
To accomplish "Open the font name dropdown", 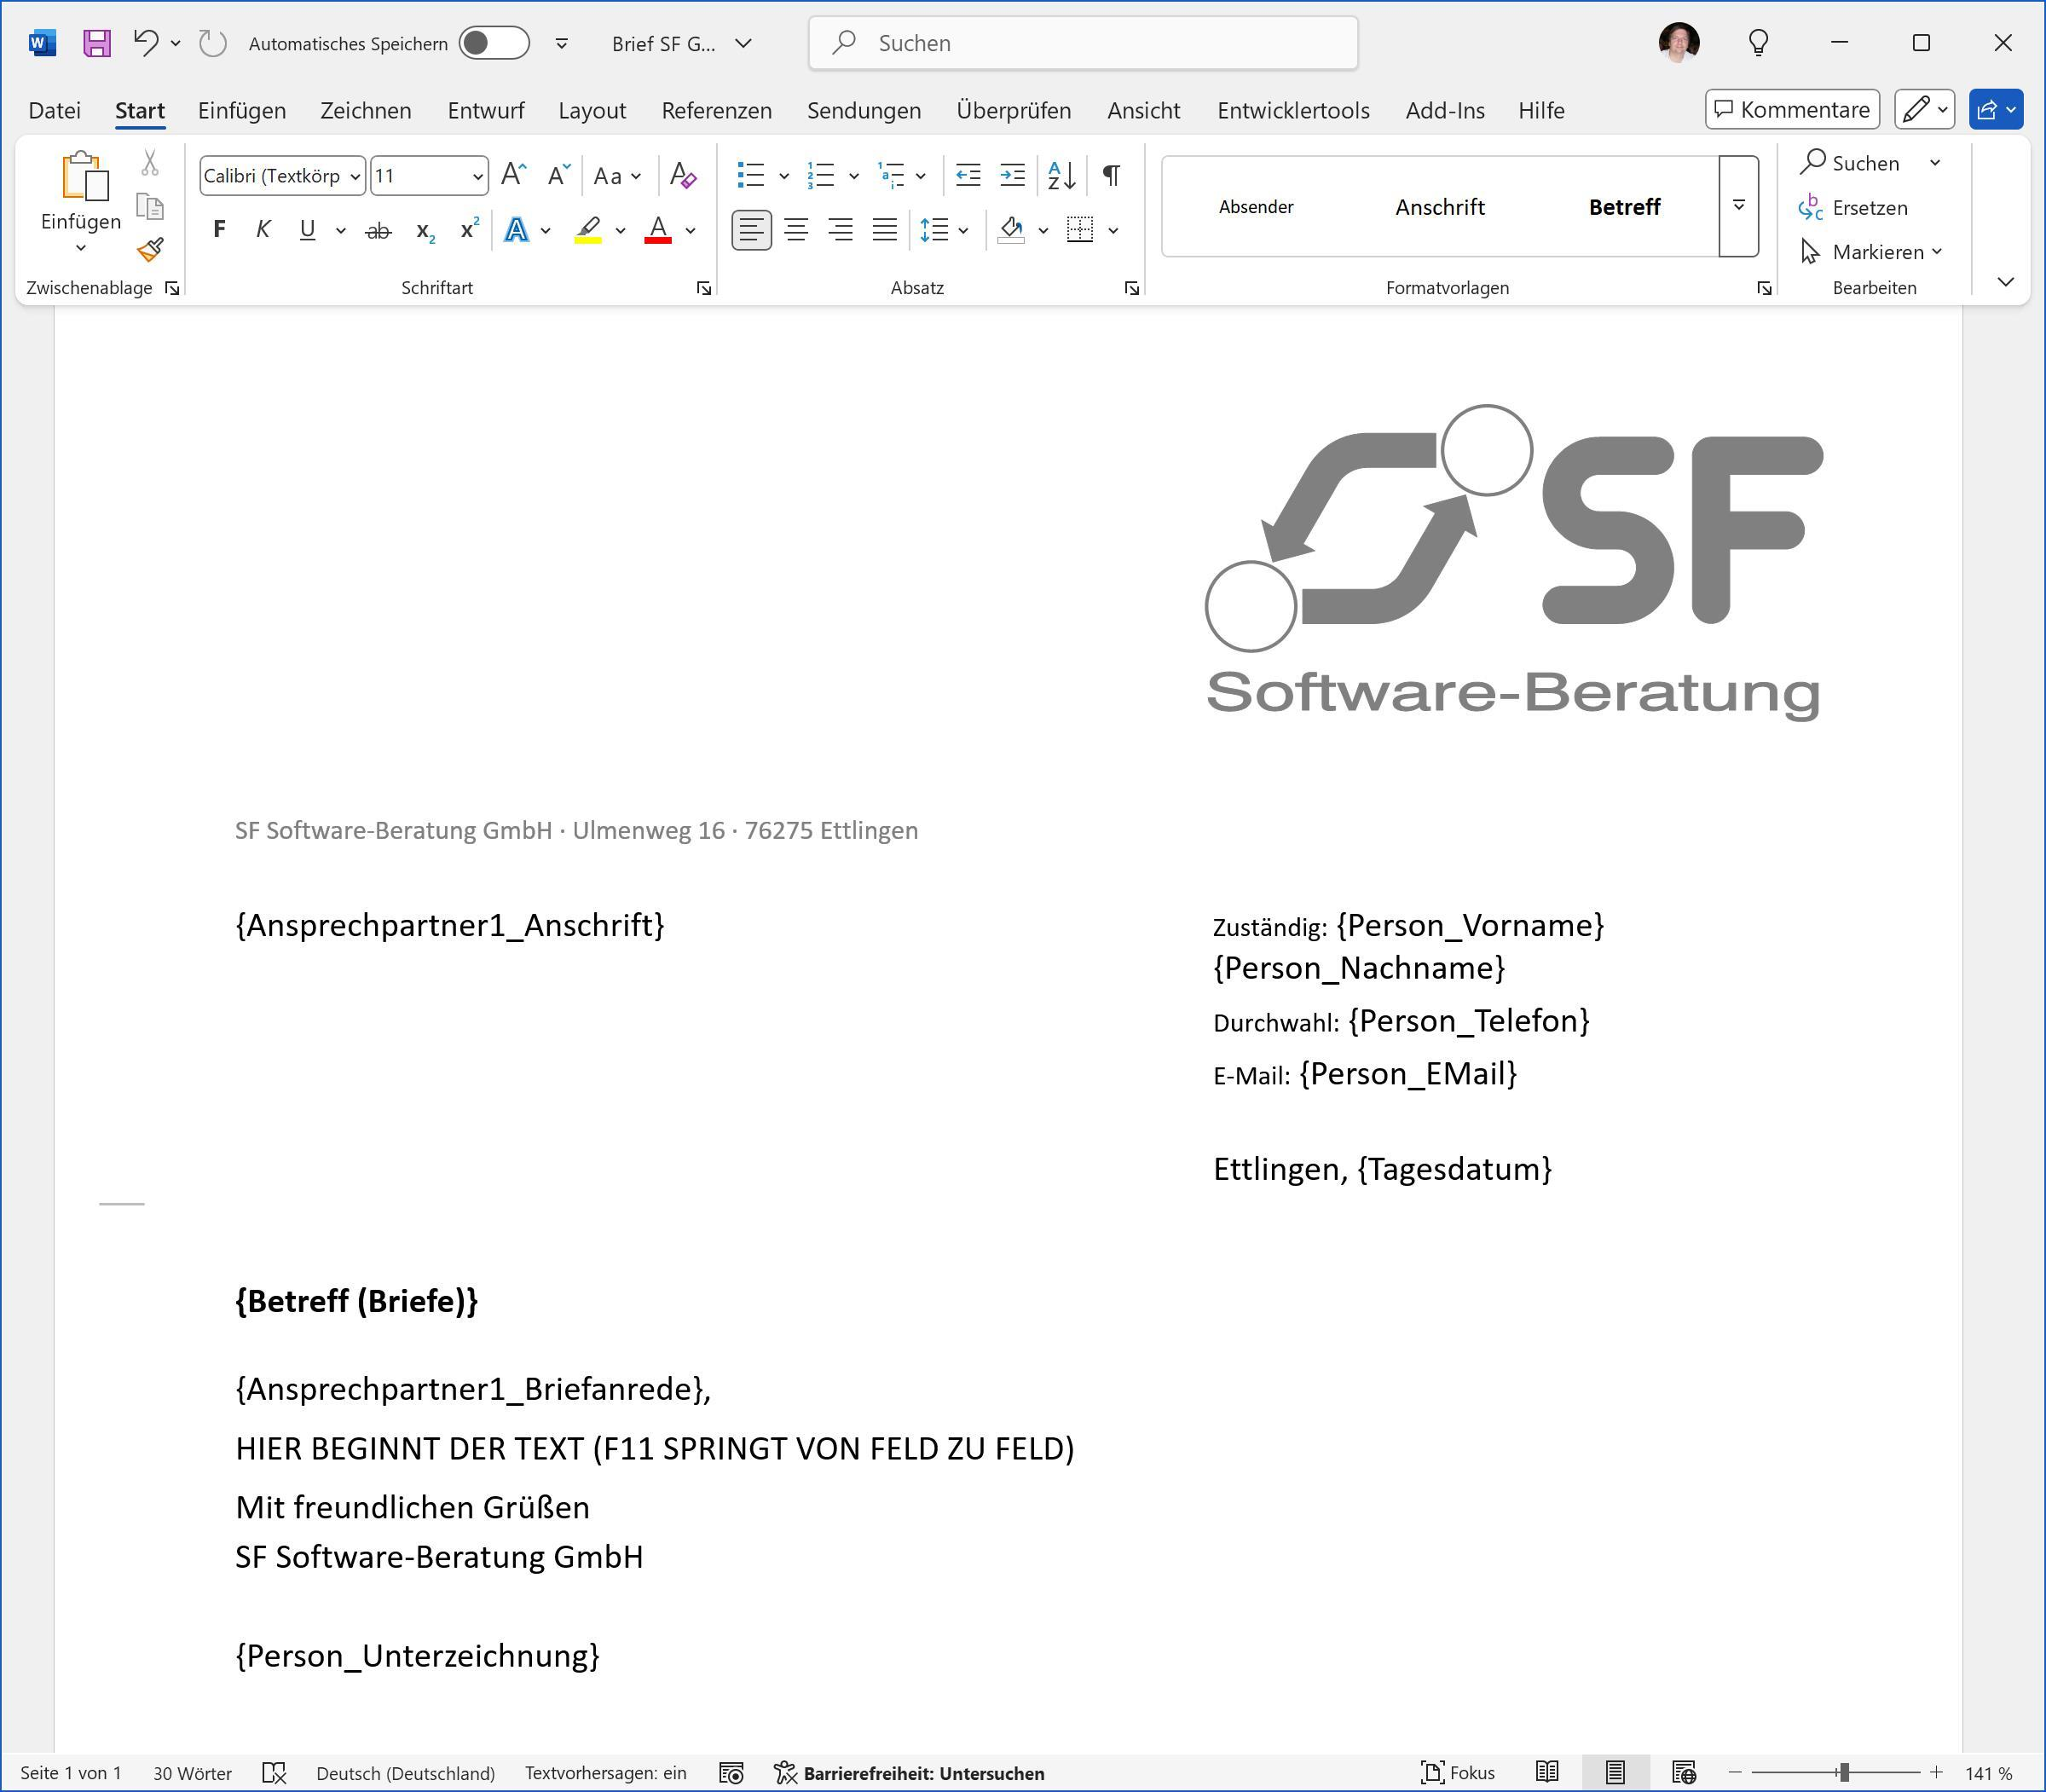I will (x=355, y=176).
